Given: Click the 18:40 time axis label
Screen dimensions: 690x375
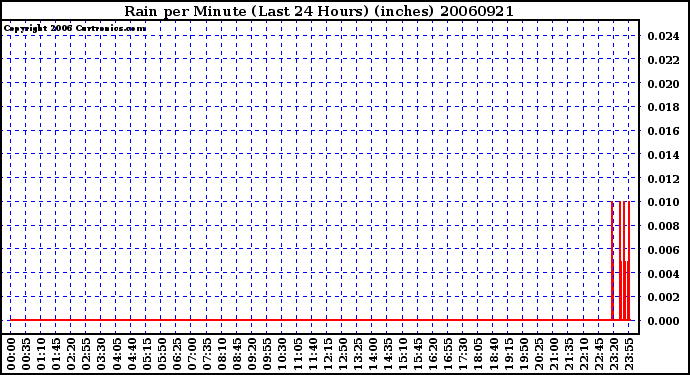Looking at the screenshot, I should (493, 354).
